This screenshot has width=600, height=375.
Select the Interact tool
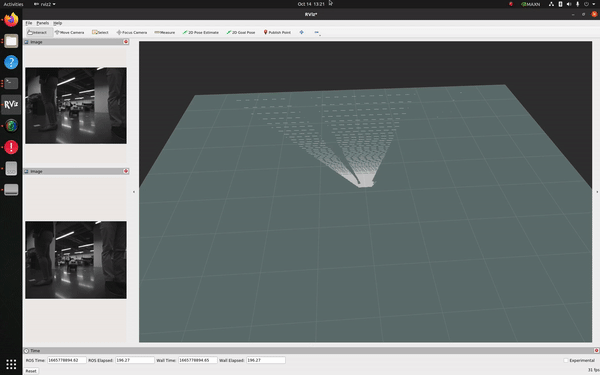pyautogui.click(x=38, y=33)
